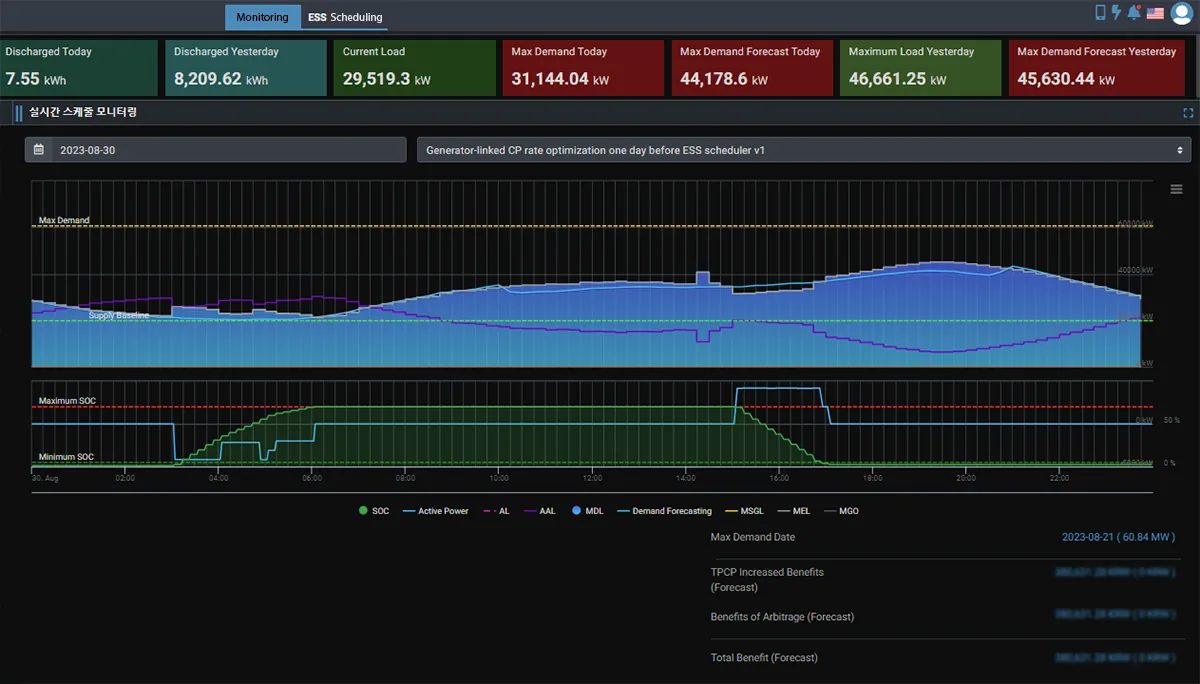Hide the Demand Forecasting legend series

click(665, 511)
